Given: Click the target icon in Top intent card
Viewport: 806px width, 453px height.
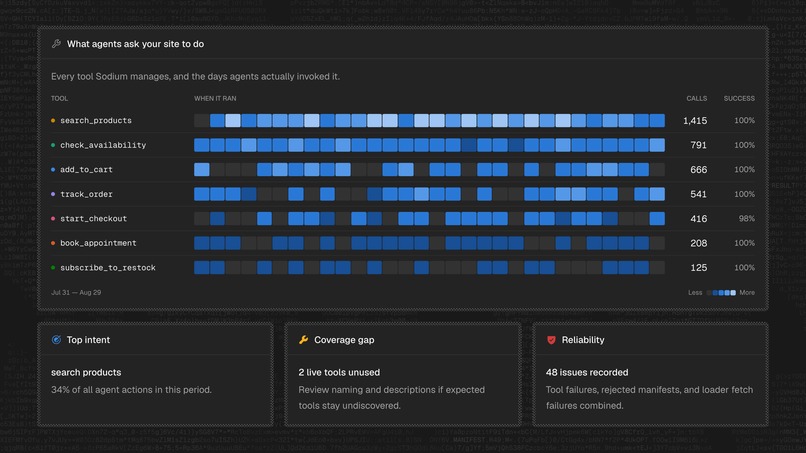Looking at the screenshot, I should [56, 339].
